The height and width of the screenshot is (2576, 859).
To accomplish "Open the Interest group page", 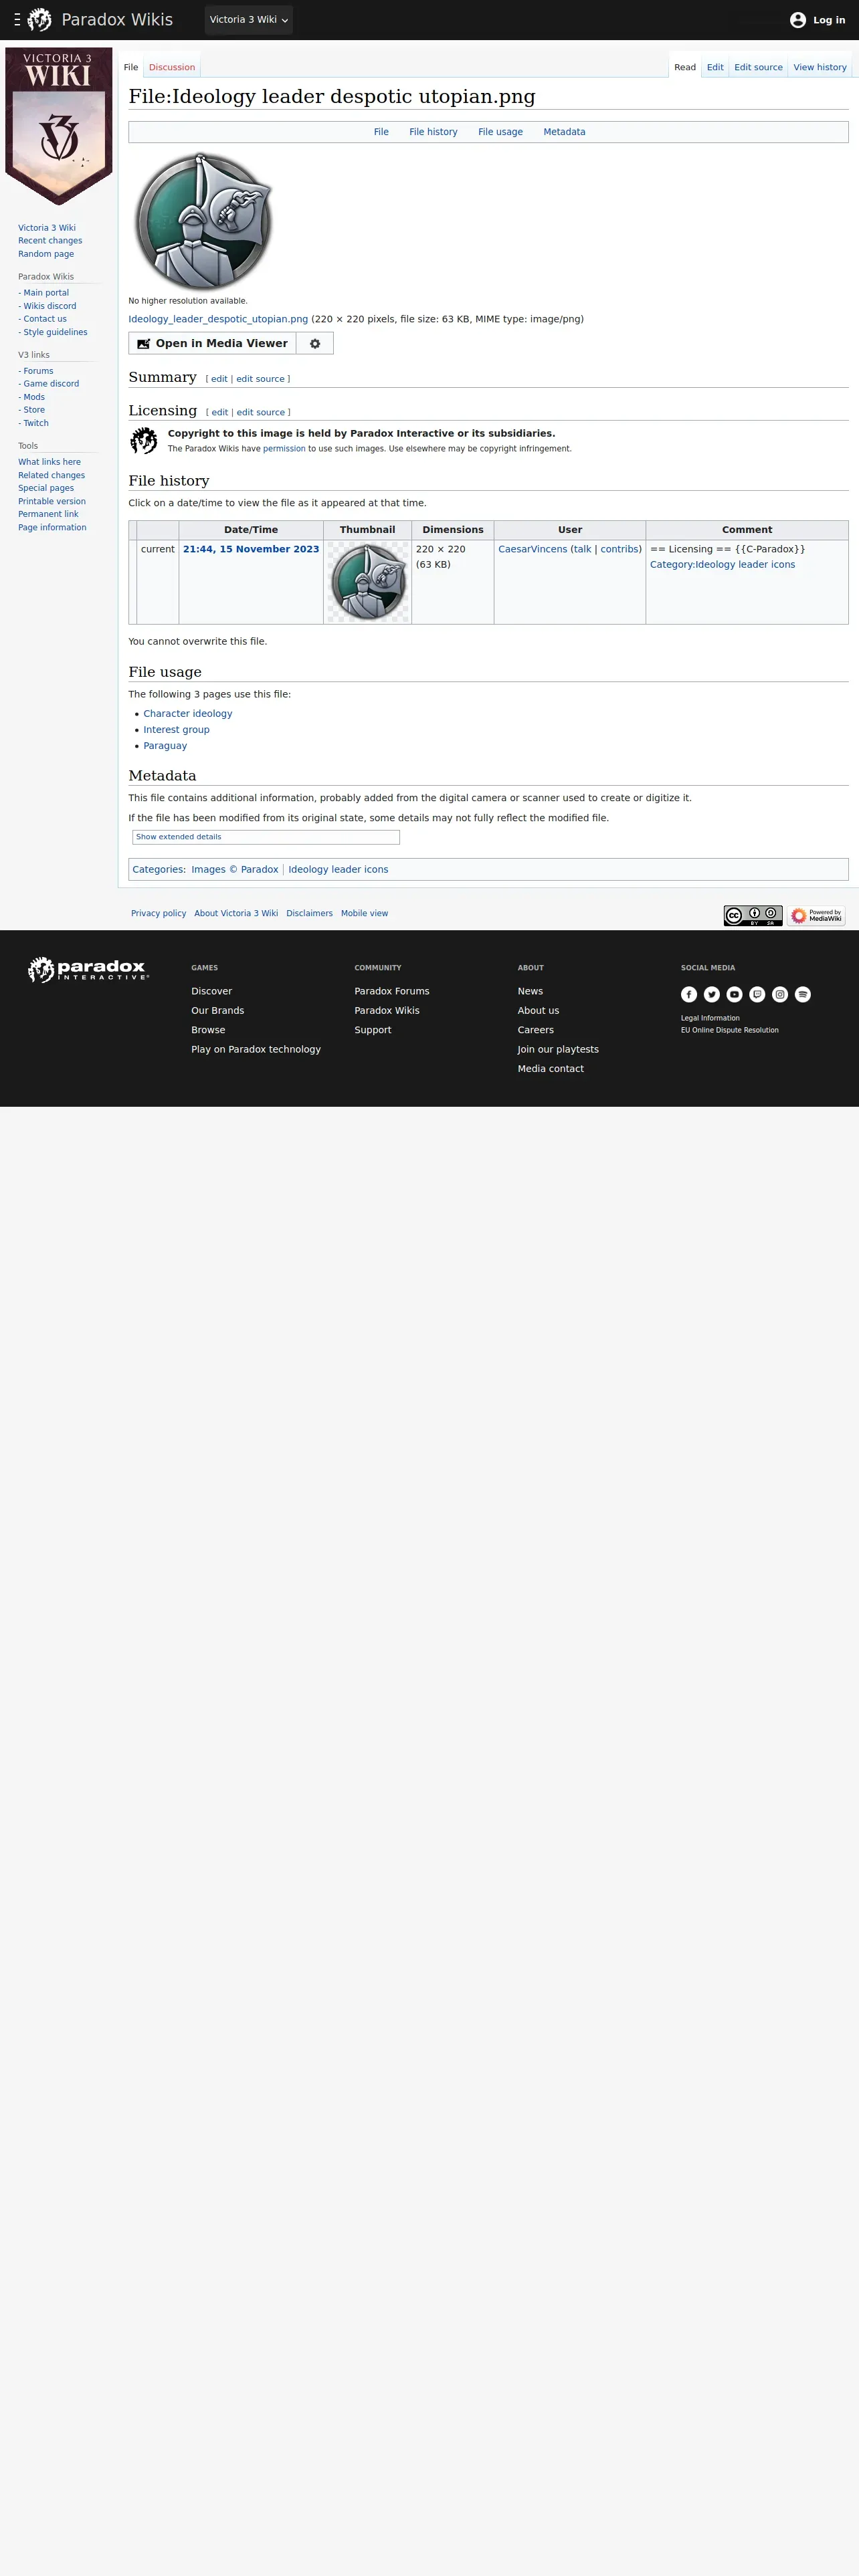I will 176,730.
